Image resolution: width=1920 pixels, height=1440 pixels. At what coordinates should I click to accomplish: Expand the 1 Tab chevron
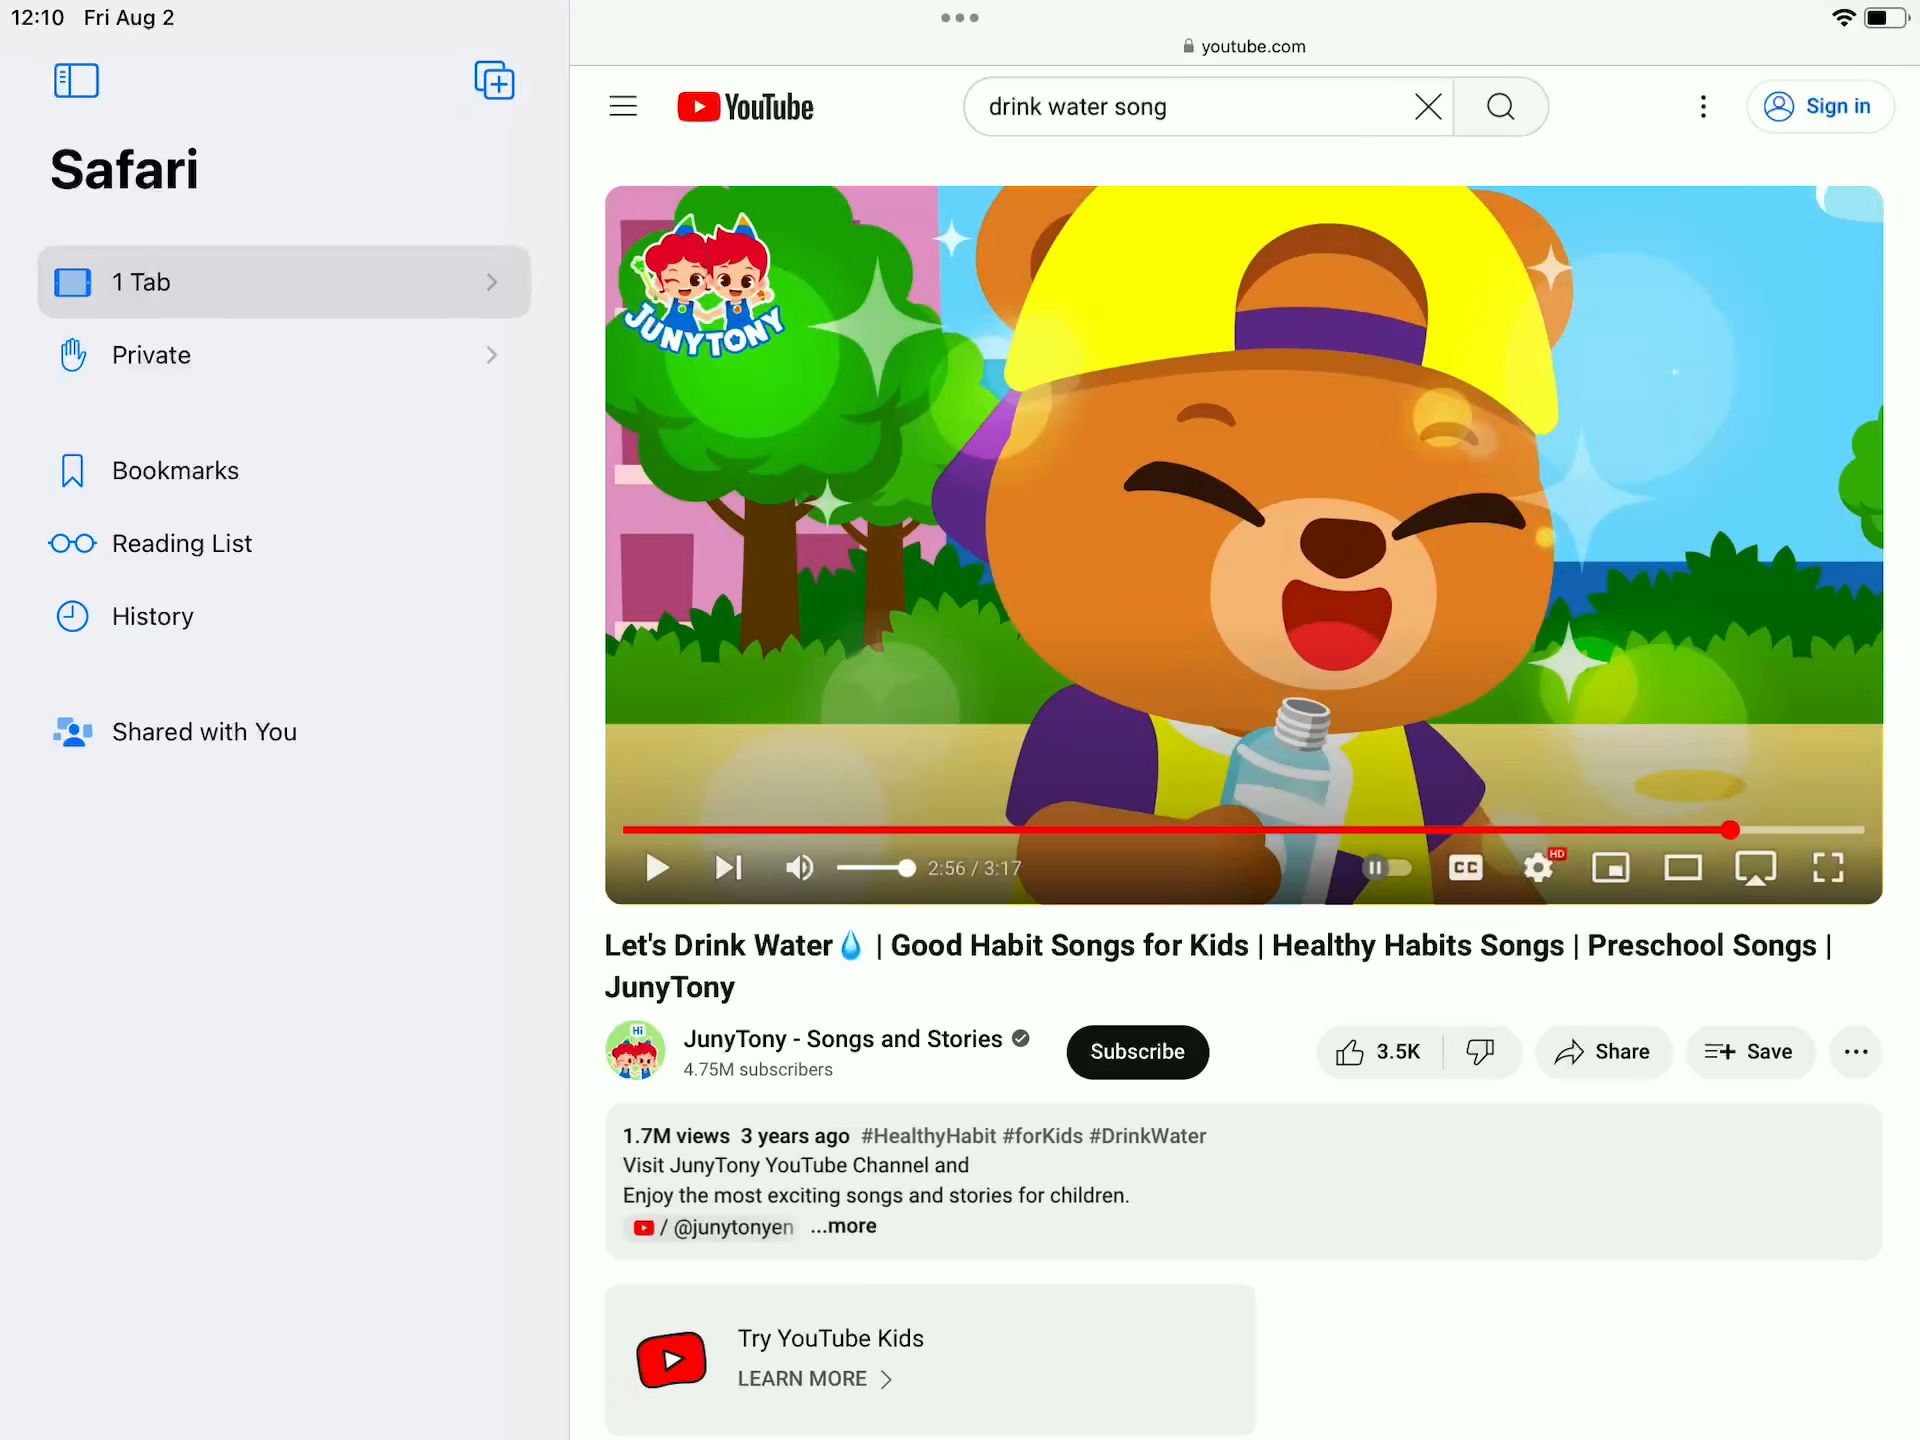coord(491,282)
